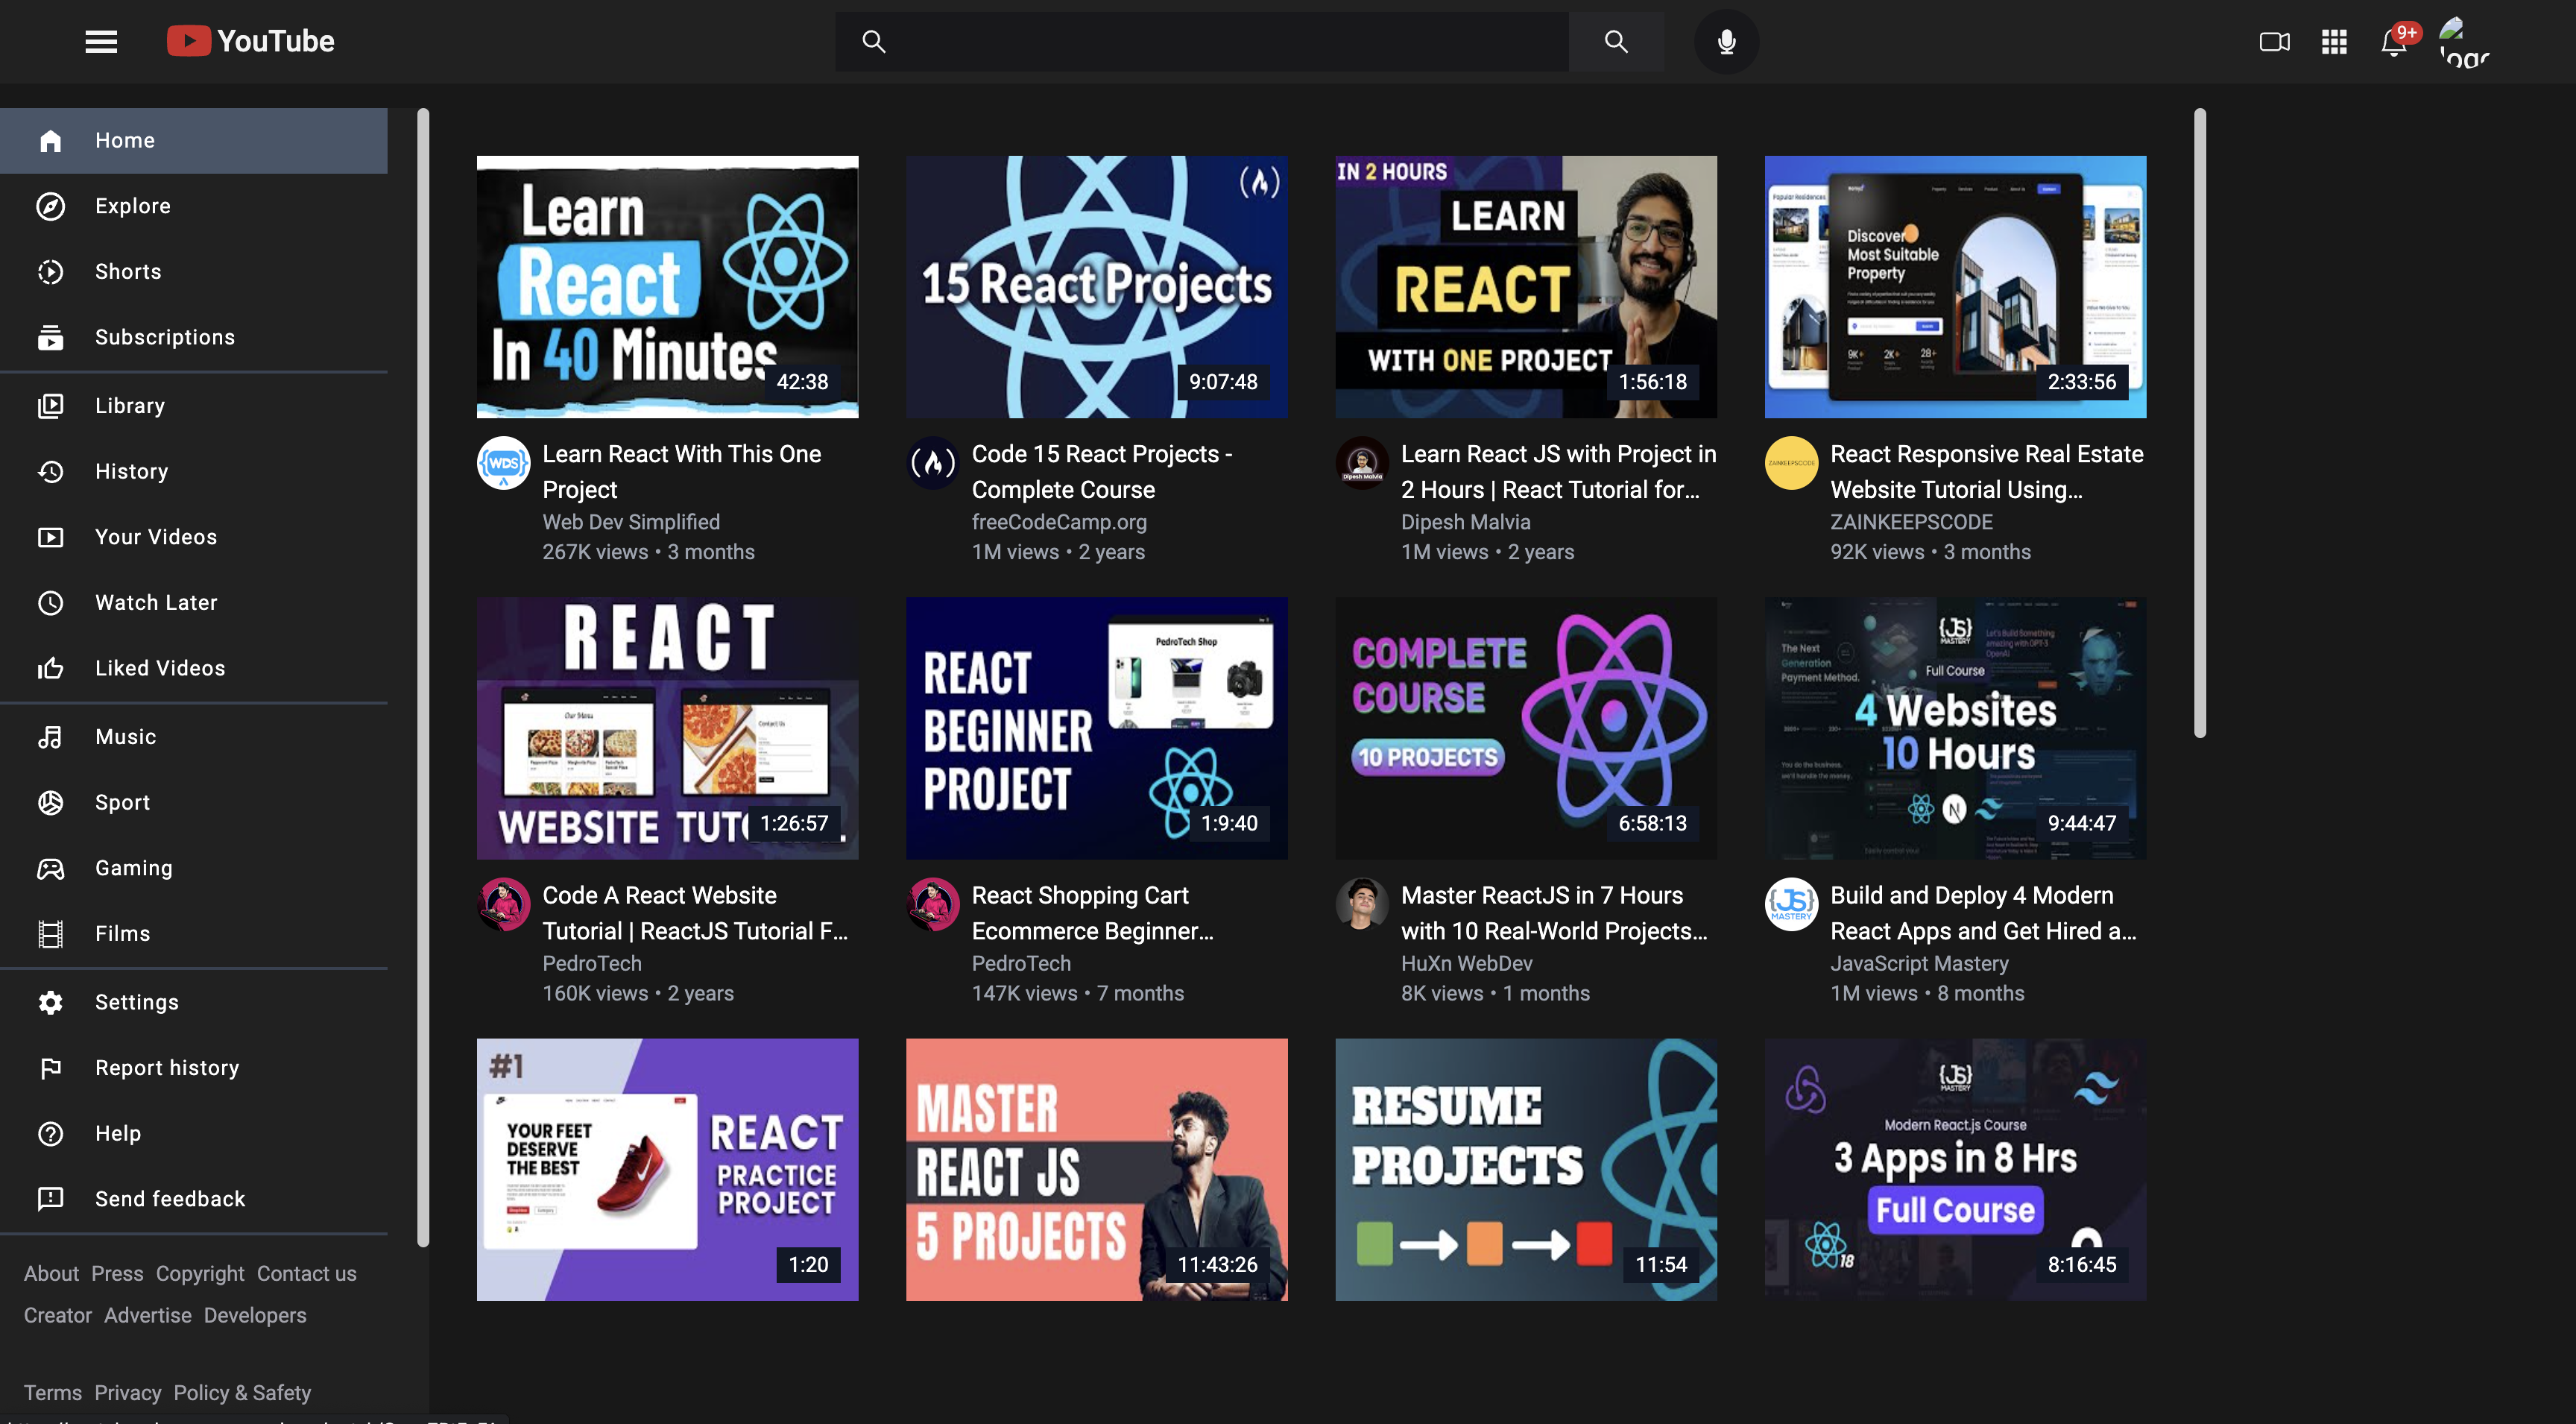Click the Report history flag icon
2576x1424 pixels.
pos(51,1068)
